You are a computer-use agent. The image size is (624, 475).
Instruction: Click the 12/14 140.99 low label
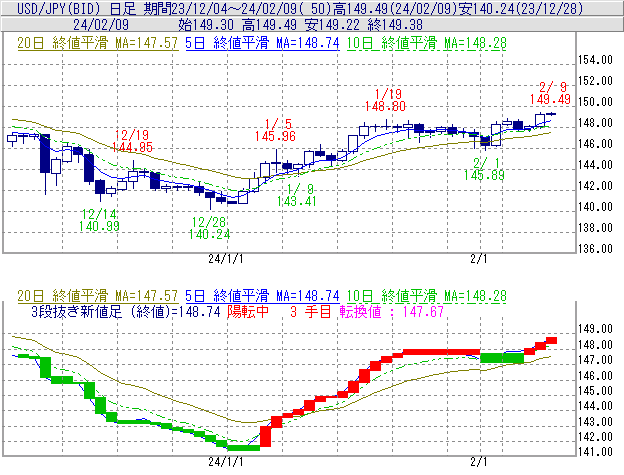[99, 220]
